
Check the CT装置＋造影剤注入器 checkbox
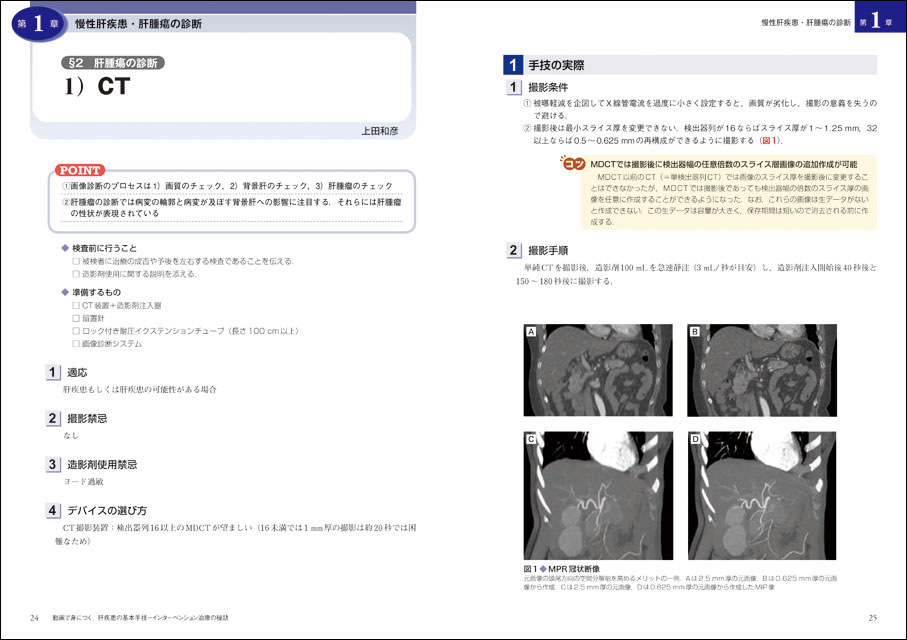click(x=76, y=305)
